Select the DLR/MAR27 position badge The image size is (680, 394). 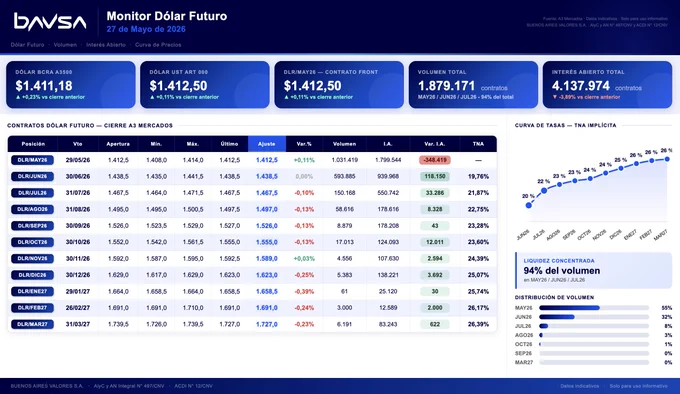point(33,324)
